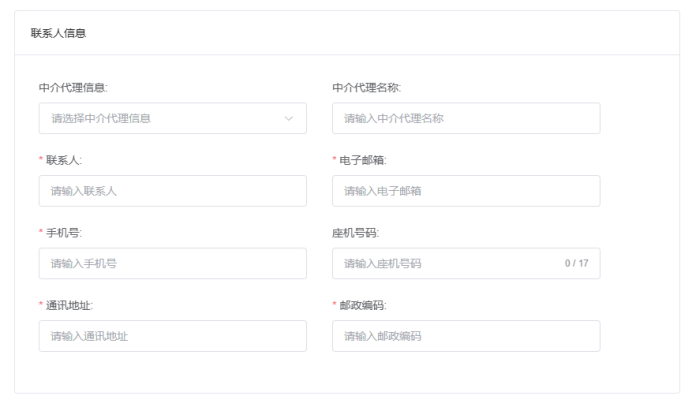Click the 电子邮箱 field label

pyautogui.click(x=363, y=160)
